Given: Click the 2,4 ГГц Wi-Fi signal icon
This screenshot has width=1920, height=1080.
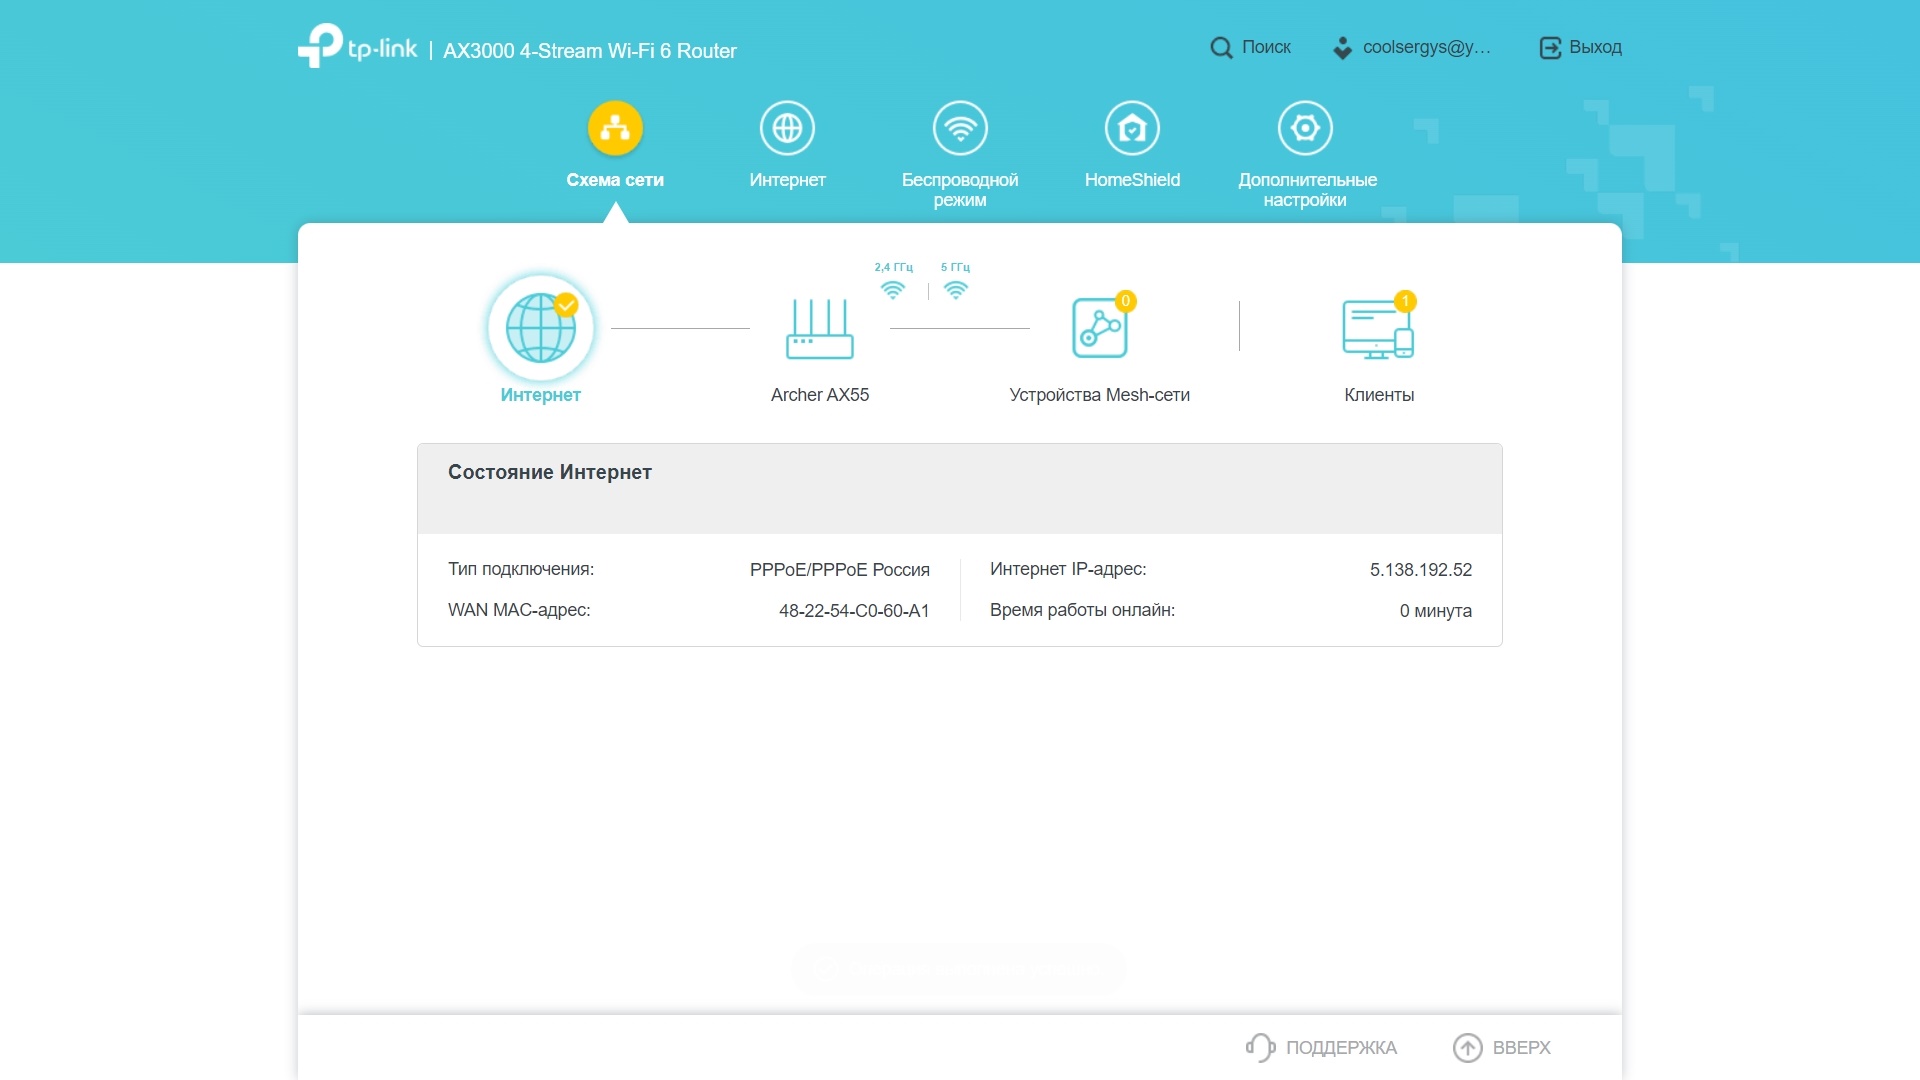Looking at the screenshot, I should pos(893,290).
